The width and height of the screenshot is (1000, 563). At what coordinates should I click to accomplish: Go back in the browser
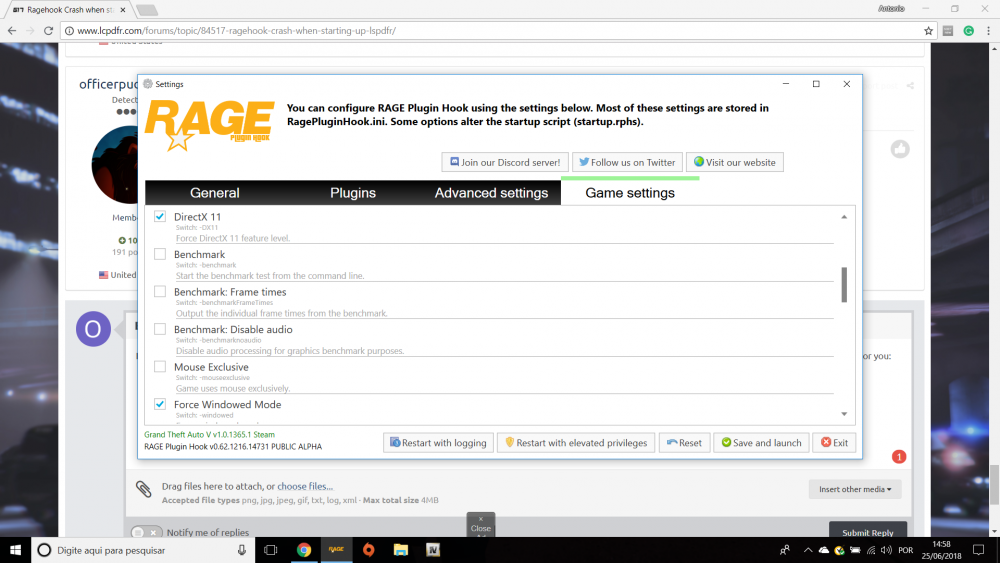pyautogui.click(x=12, y=31)
